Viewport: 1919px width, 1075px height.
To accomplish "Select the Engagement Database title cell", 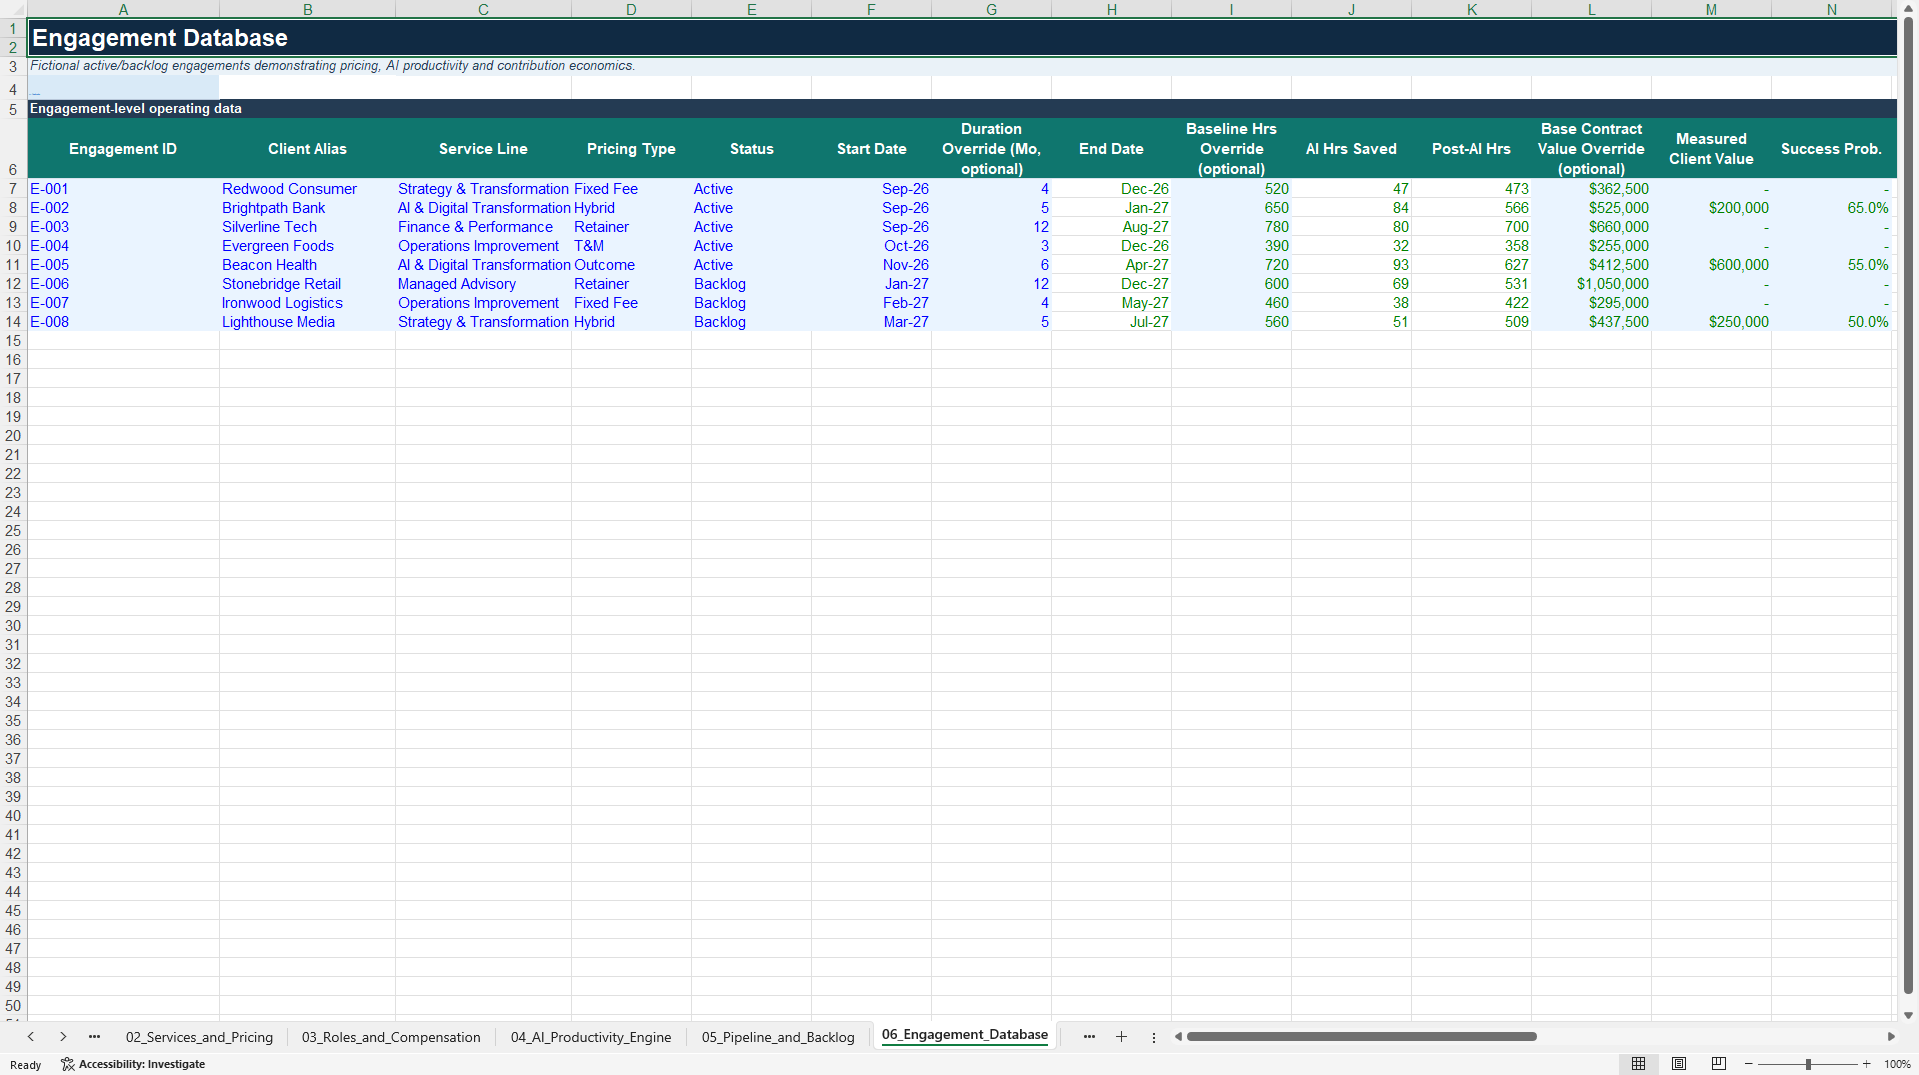I will (962, 37).
